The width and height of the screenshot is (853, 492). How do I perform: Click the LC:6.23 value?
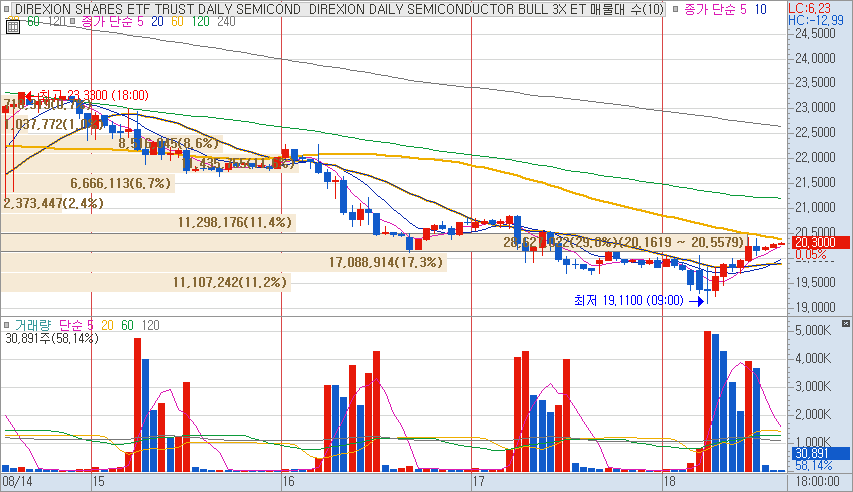click(x=809, y=8)
